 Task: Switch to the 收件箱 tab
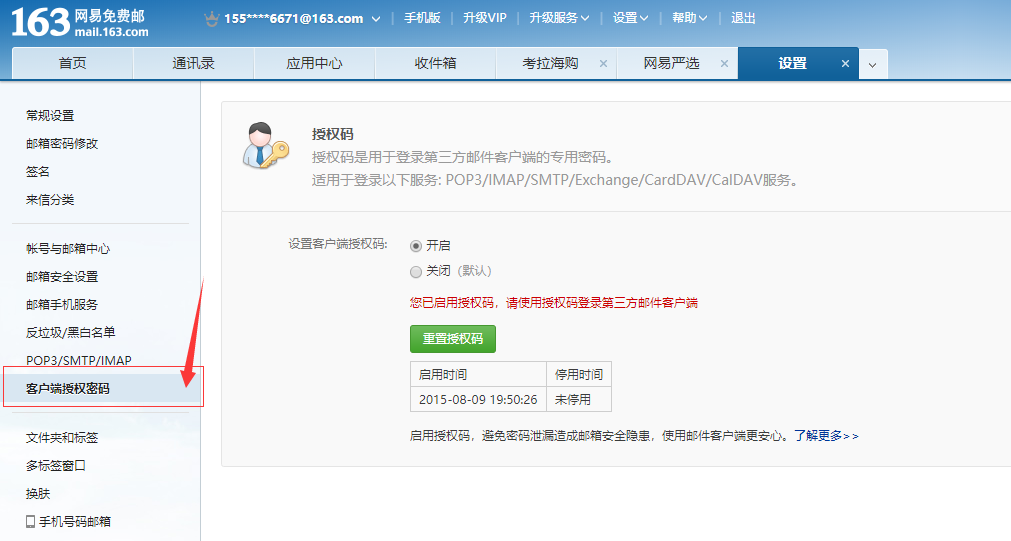435,63
